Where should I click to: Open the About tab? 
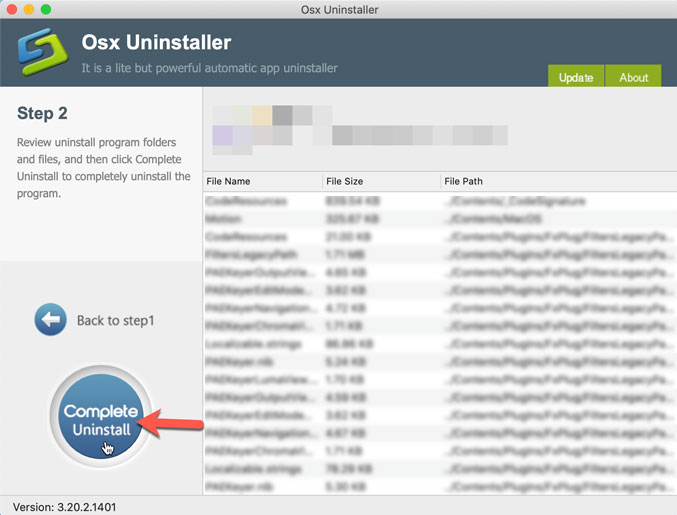633,77
